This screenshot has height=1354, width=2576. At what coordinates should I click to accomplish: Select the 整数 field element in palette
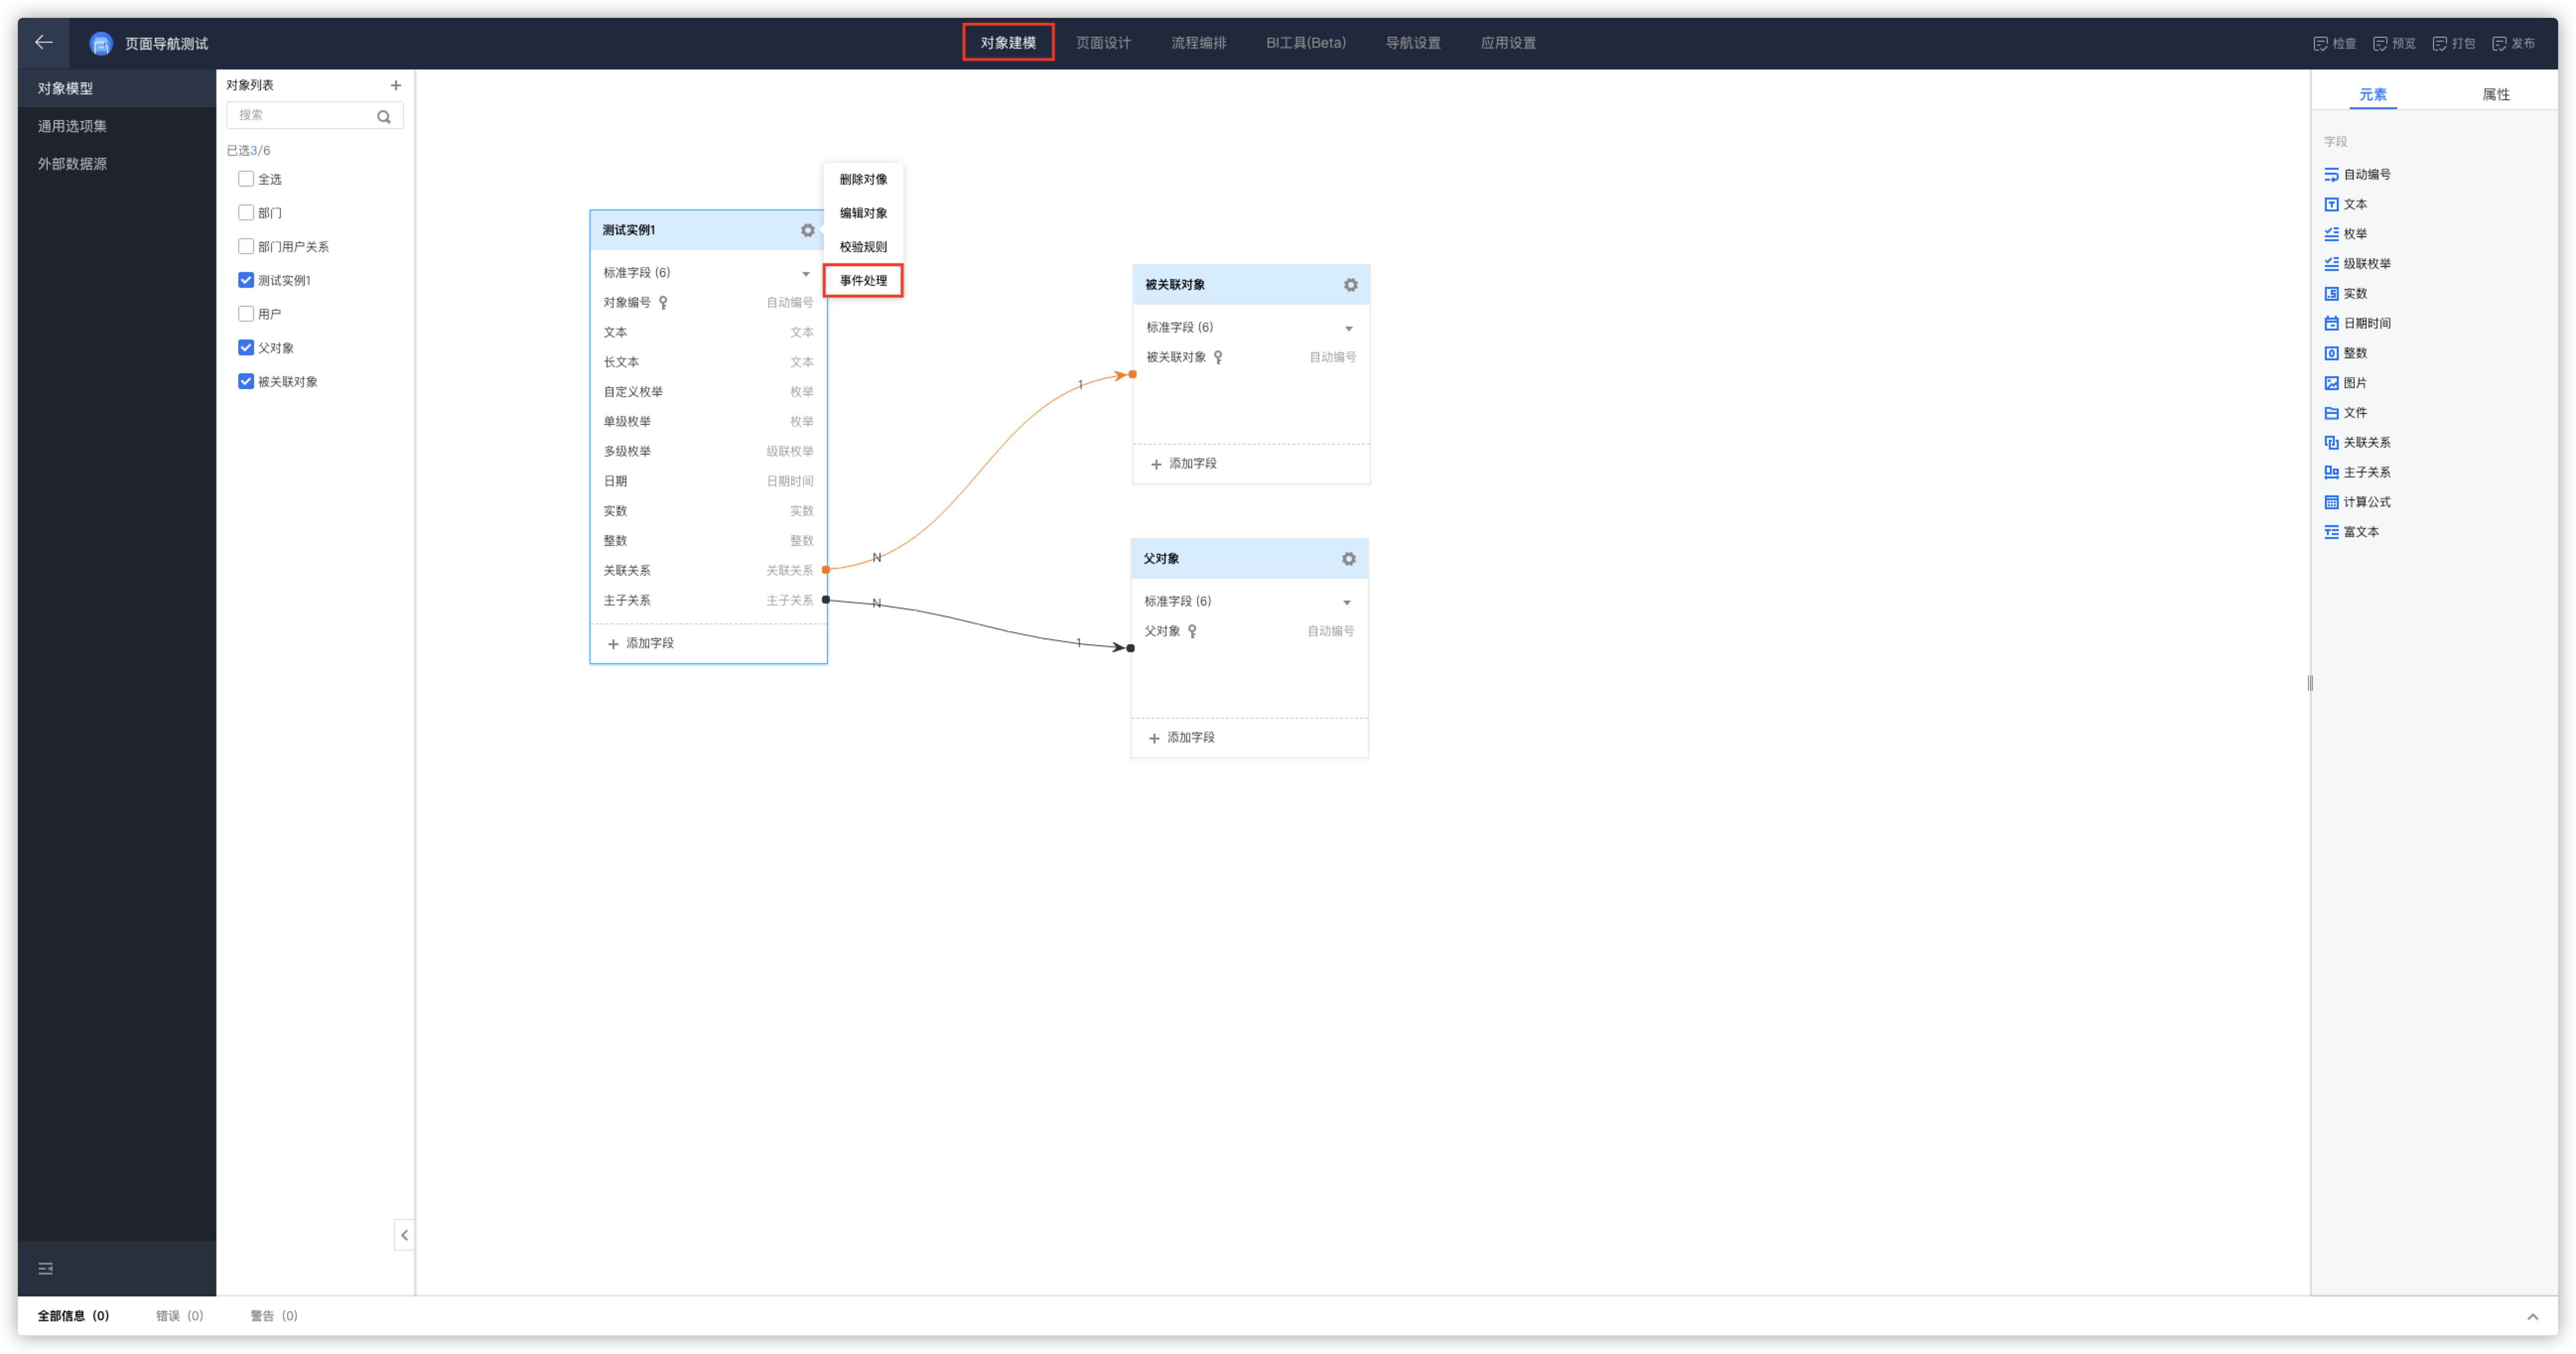(x=2346, y=353)
